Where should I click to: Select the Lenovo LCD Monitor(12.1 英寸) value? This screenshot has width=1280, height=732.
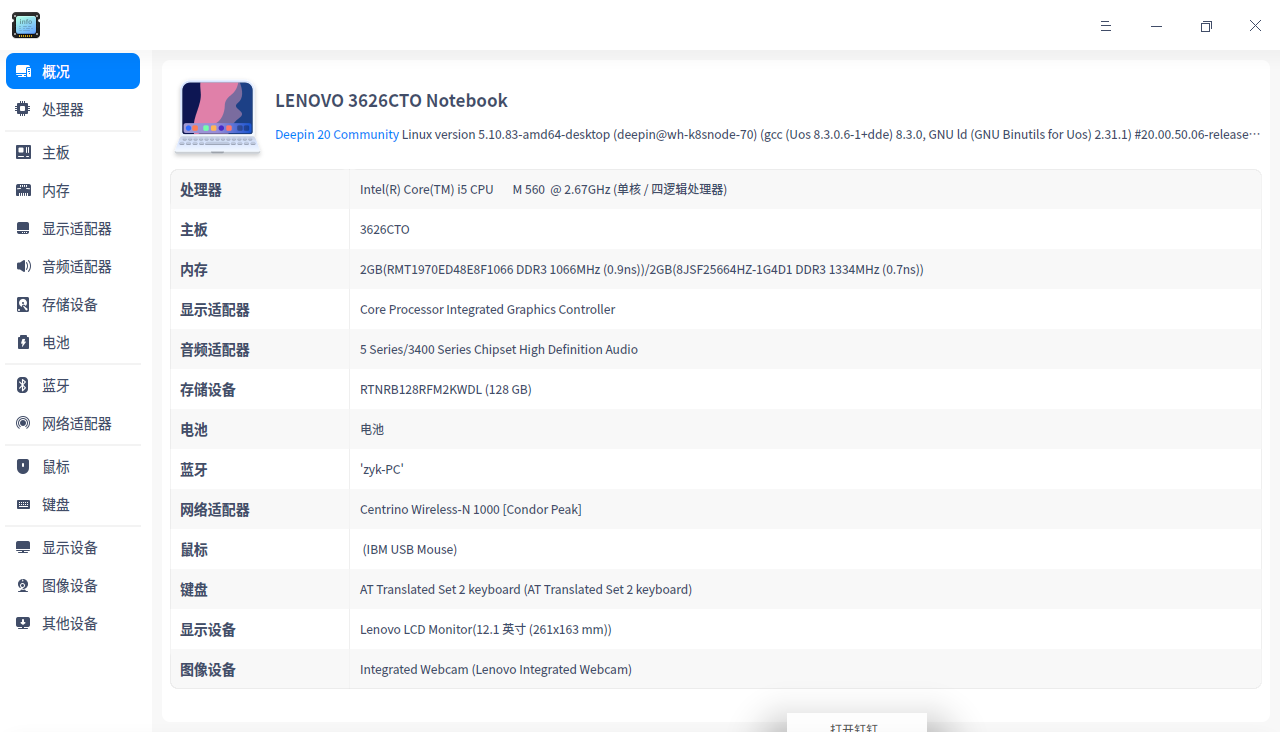(486, 630)
